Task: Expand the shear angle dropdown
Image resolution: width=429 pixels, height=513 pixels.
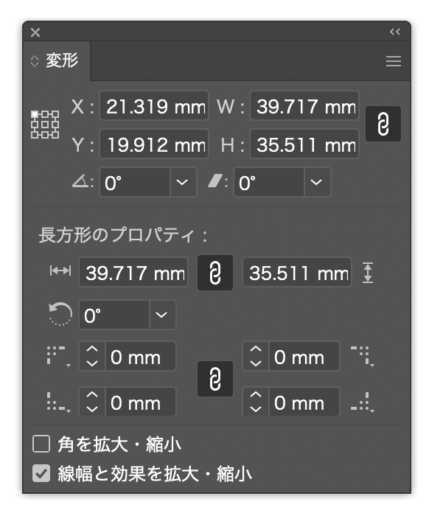Action: (316, 182)
